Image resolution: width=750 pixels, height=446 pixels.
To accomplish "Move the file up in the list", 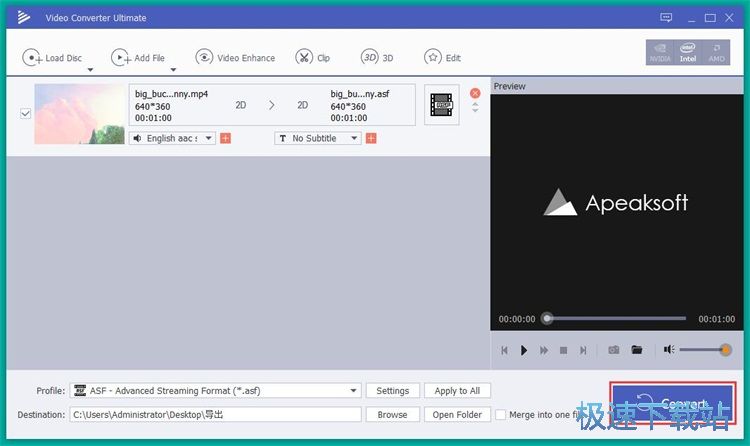I will click(475, 104).
